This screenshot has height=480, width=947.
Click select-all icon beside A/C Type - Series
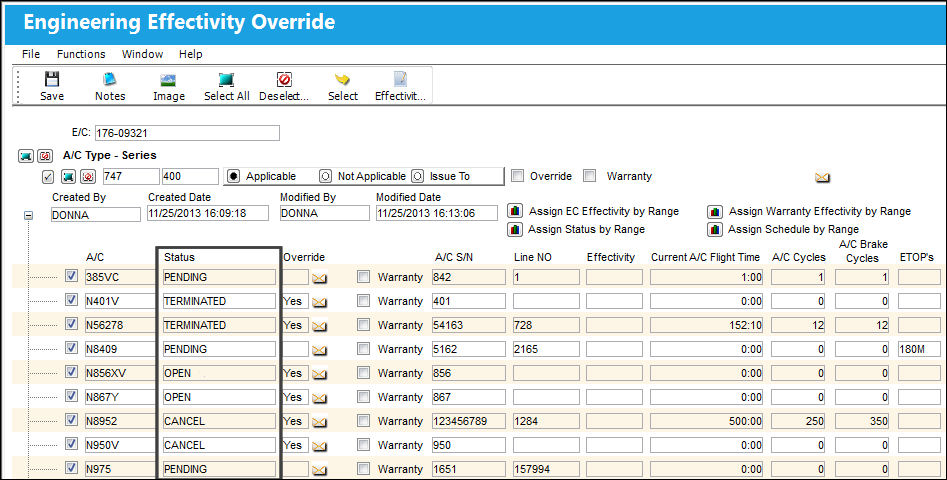26,156
